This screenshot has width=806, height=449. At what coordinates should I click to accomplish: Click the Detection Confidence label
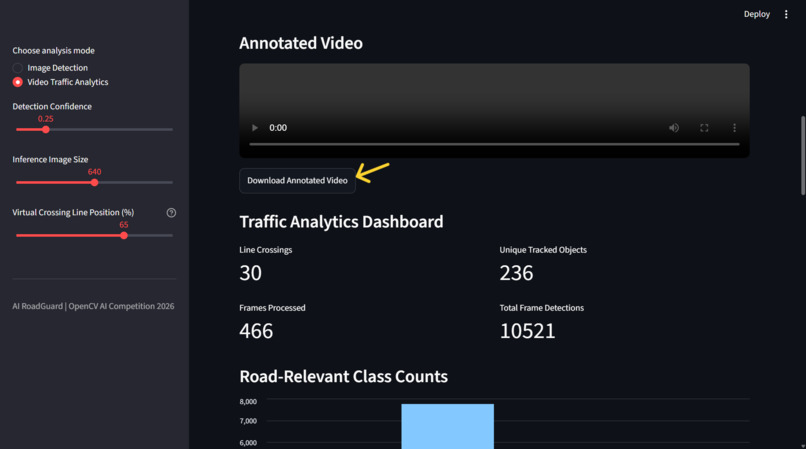tap(52, 106)
